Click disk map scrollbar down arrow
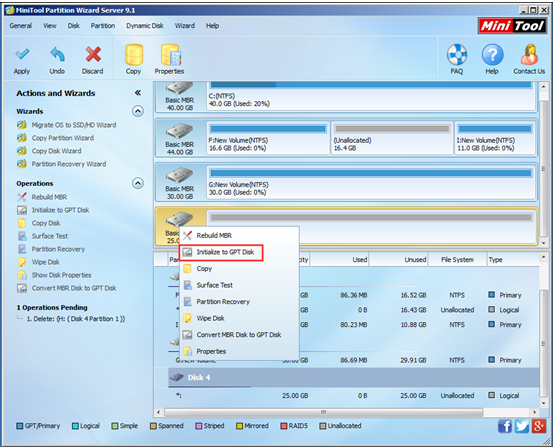 pos(543,243)
